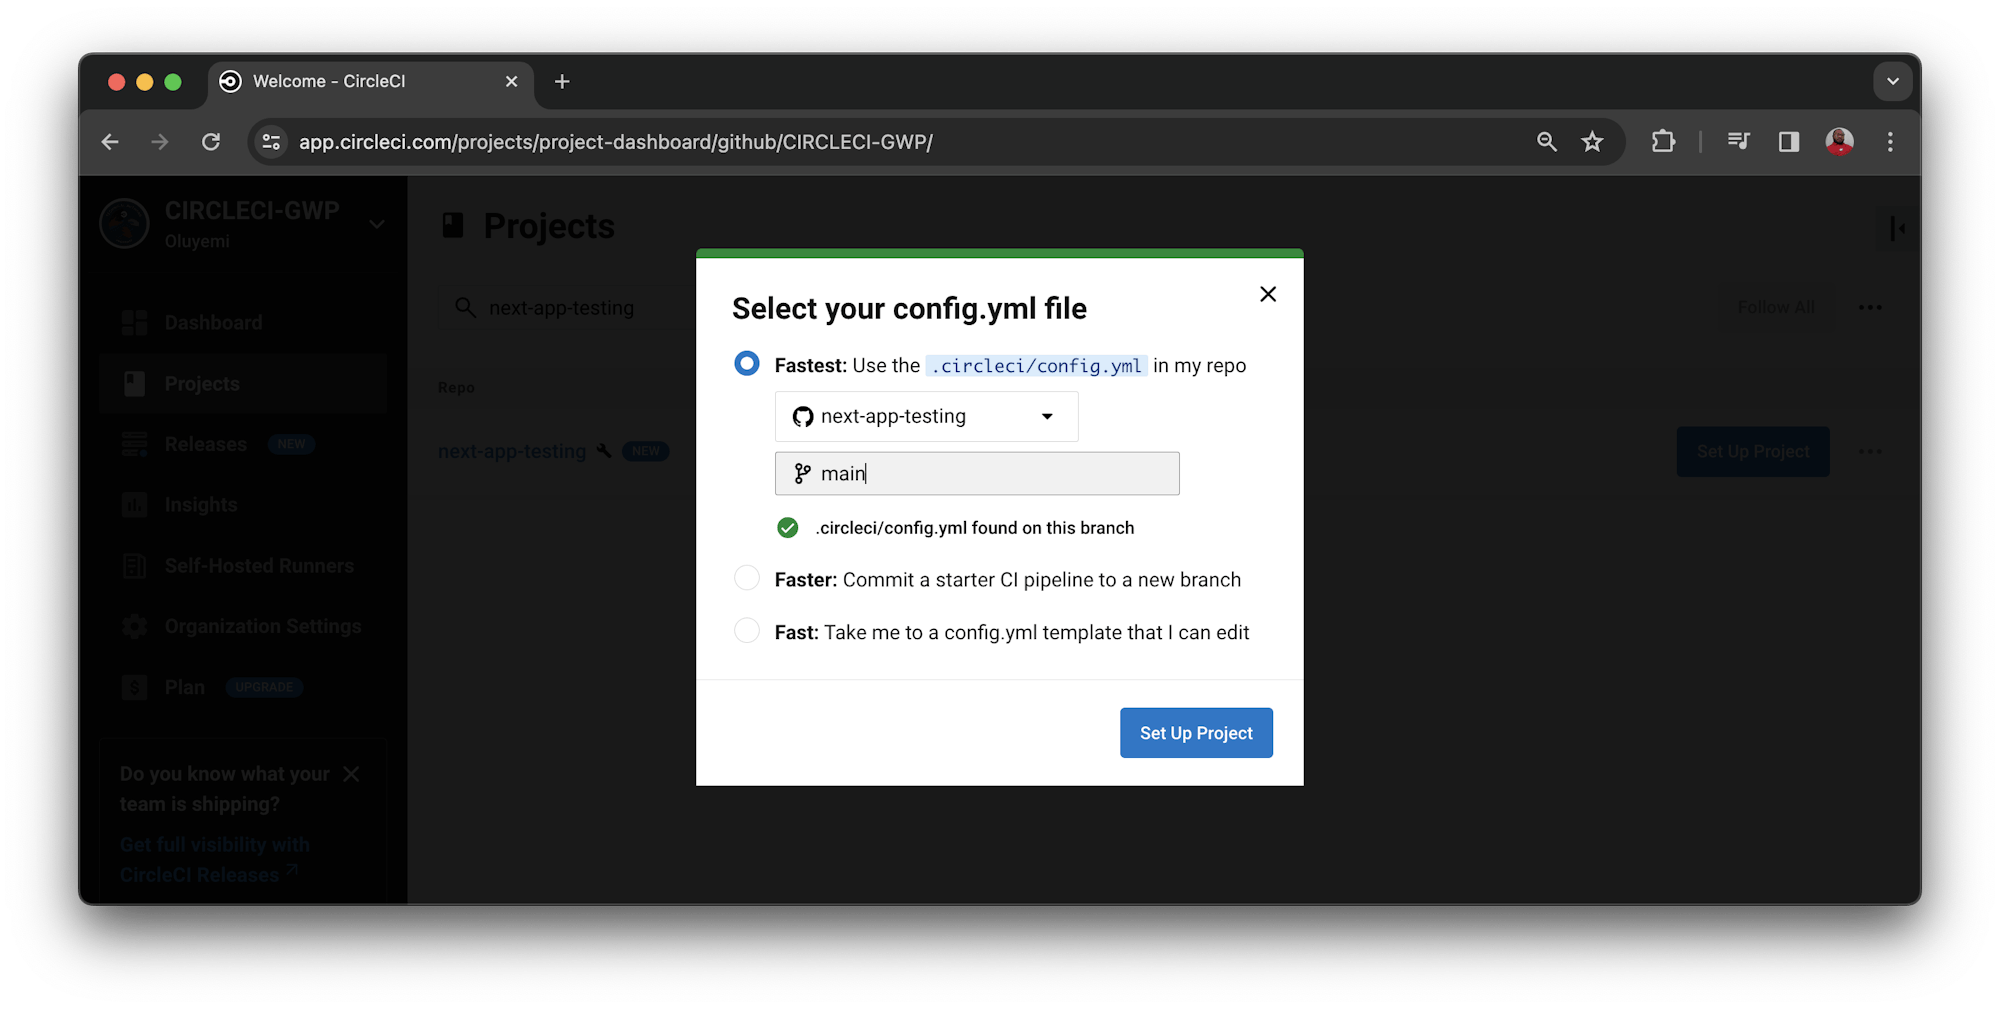Viewport: 2000px width, 1009px height.
Task: Click the blue Set Up Project button
Action: click(x=1196, y=732)
